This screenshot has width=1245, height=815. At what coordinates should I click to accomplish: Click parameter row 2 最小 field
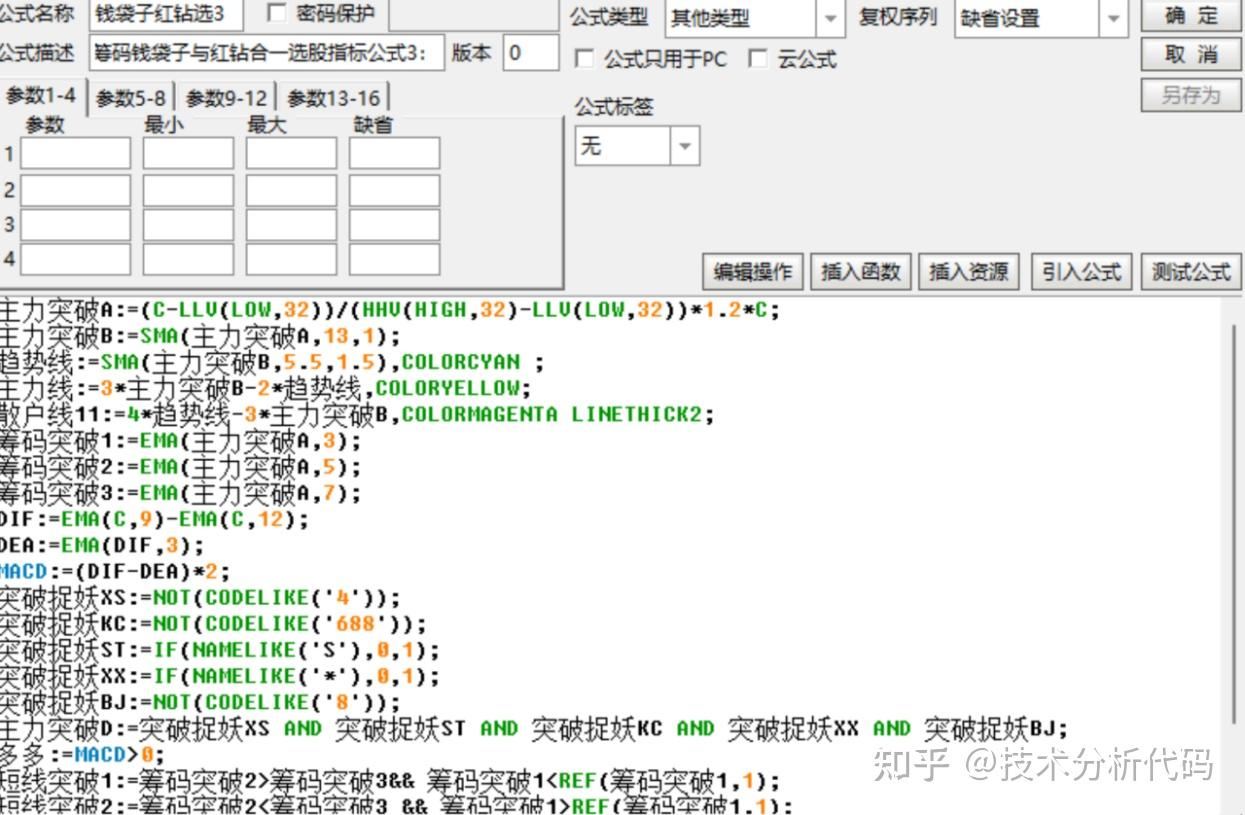click(x=188, y=189)
